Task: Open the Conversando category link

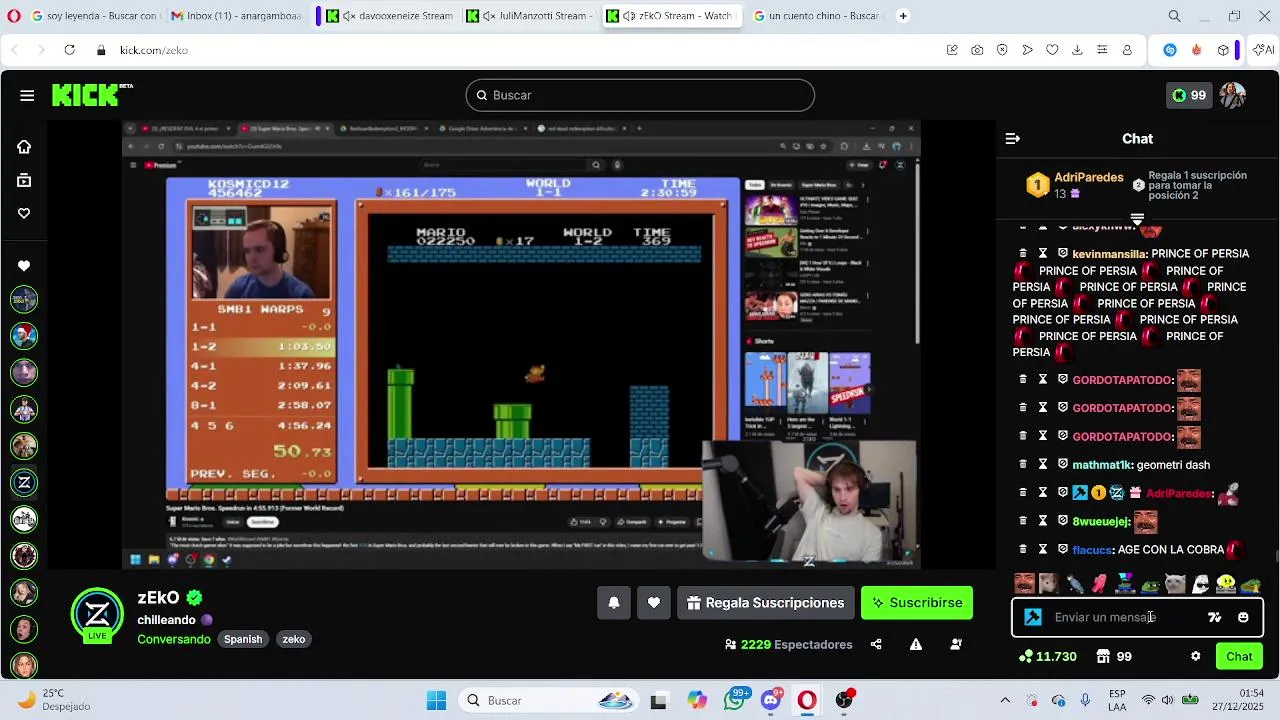Action: 174,639
